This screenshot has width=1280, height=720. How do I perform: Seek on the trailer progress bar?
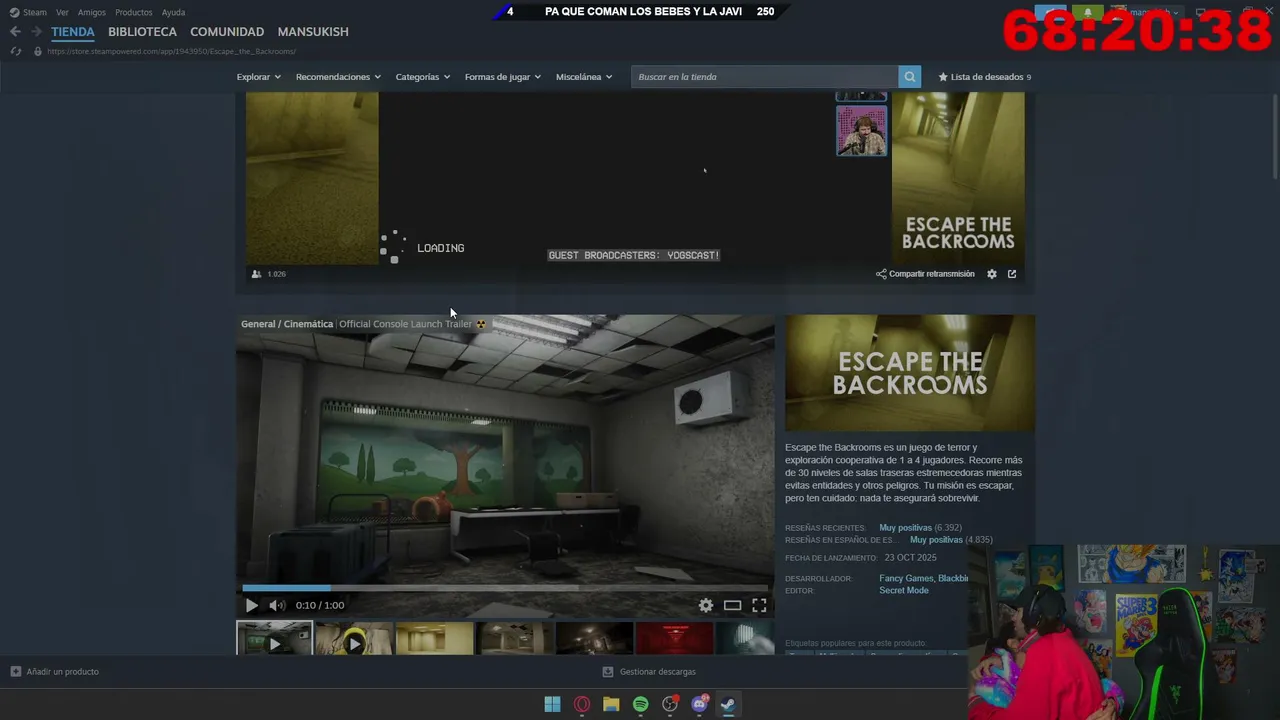tap(505, 588)
